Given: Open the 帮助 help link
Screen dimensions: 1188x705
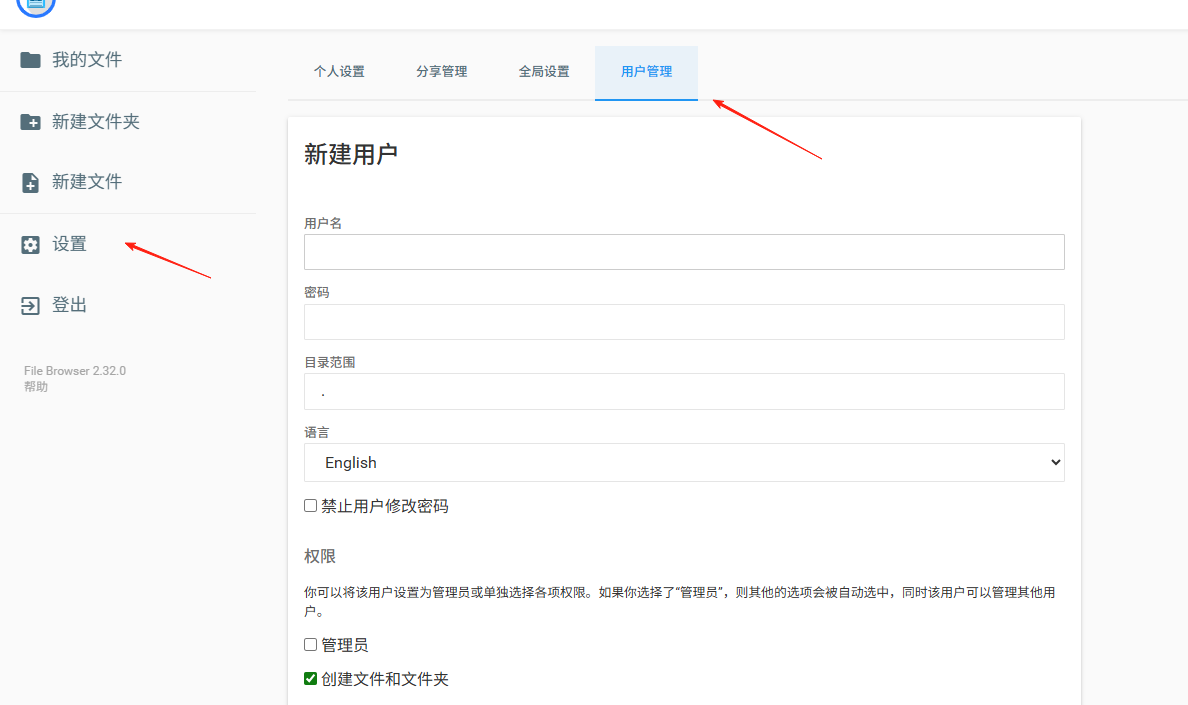Looking at the screenshot, I should [36, 386].
